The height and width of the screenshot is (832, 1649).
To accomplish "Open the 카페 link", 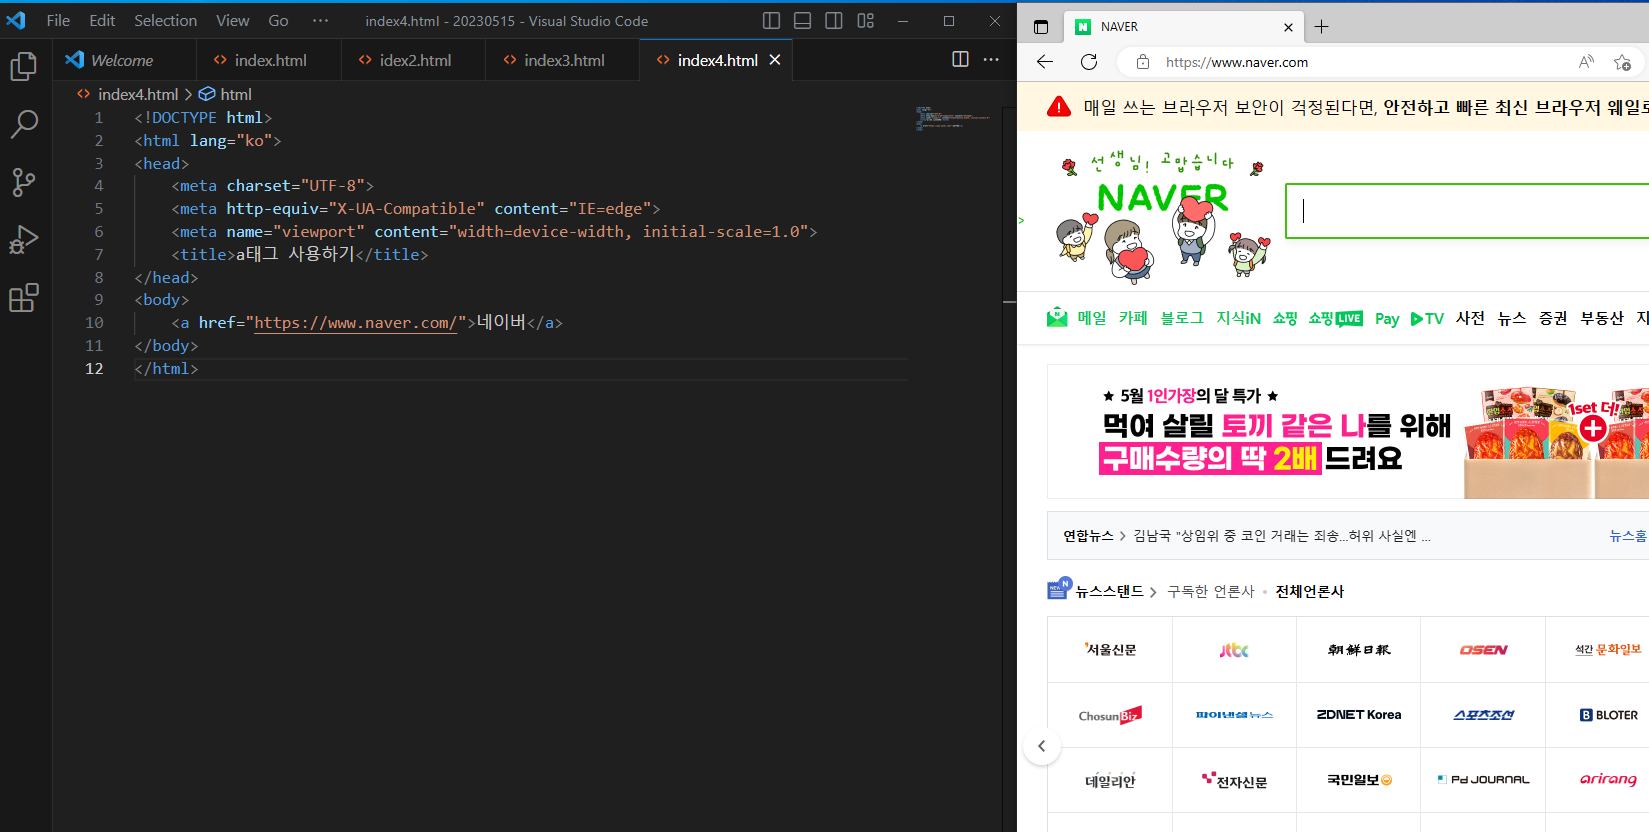I will point(1133,318).
